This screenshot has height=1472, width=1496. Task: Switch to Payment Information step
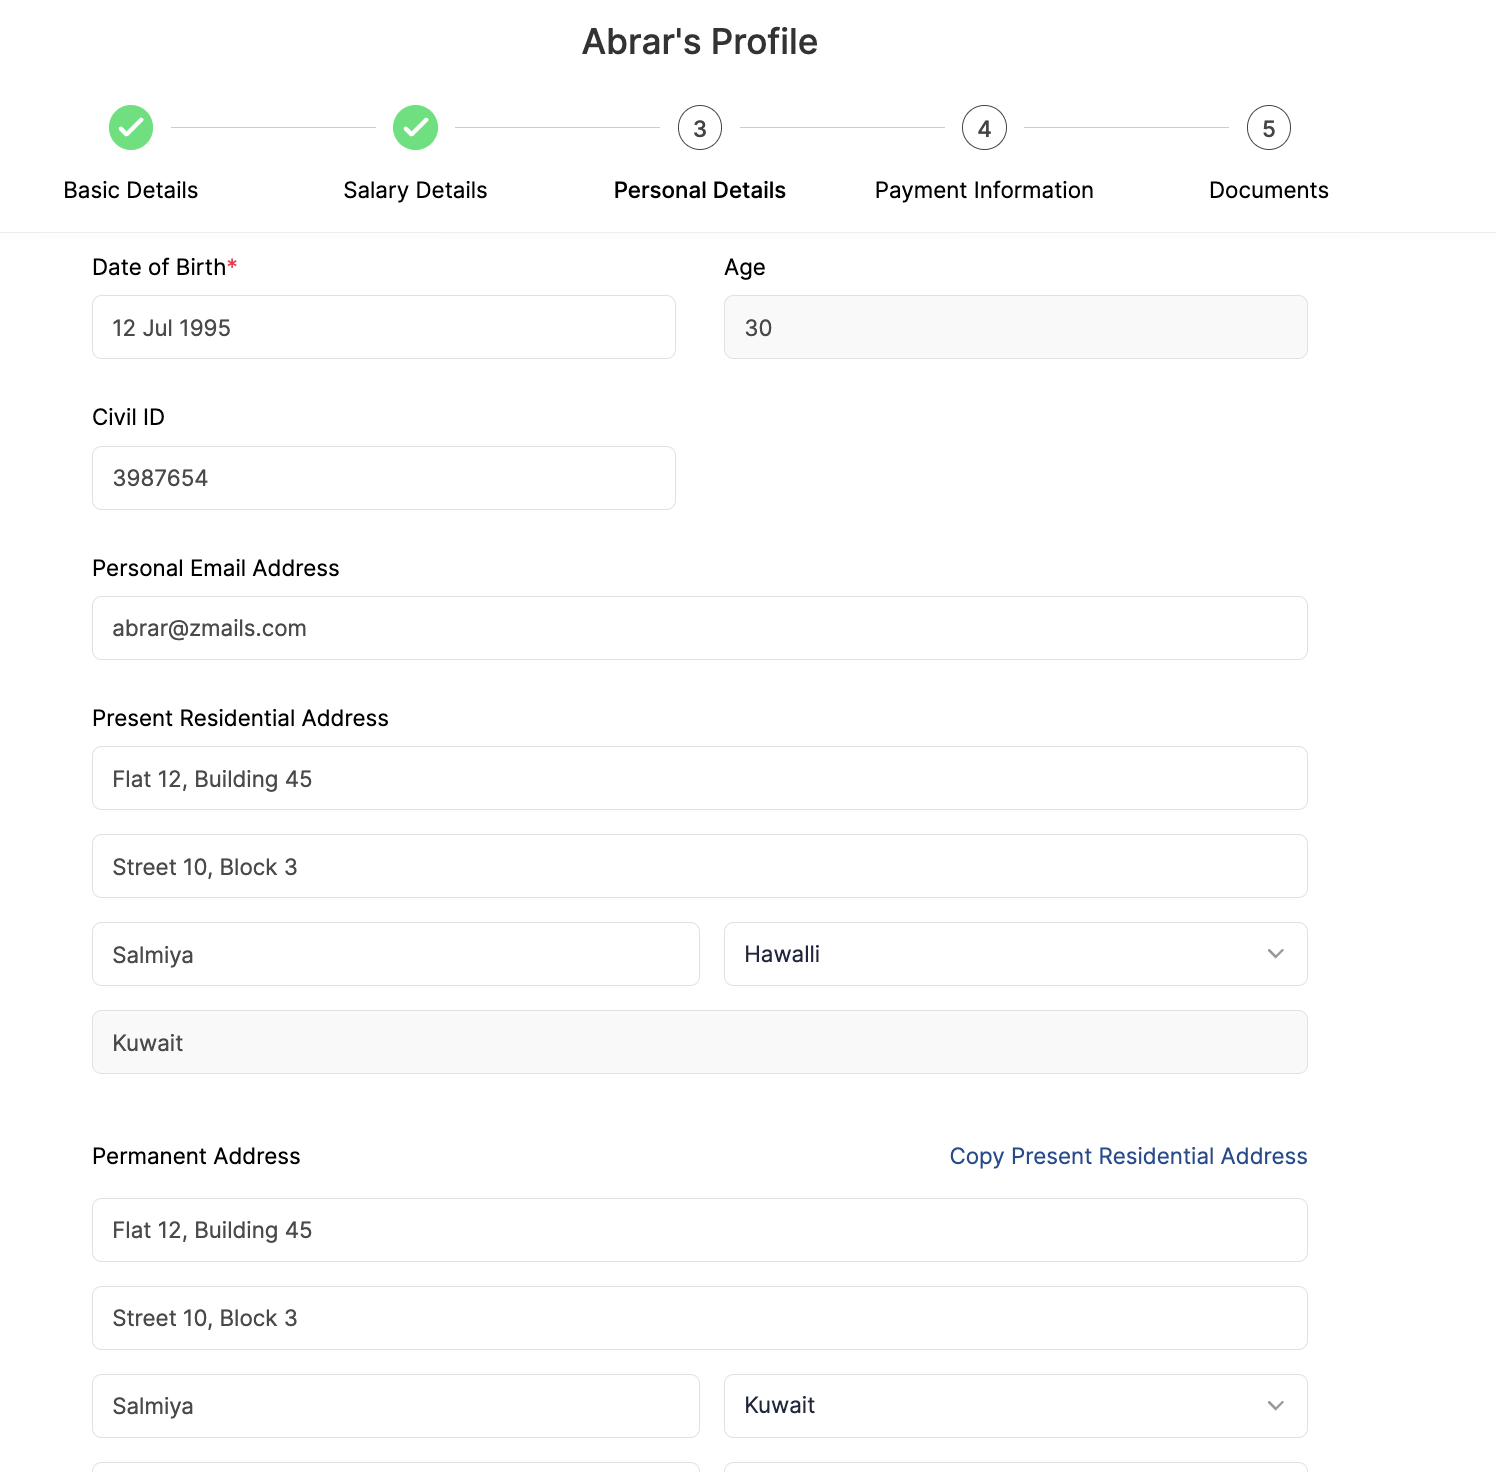pyautogui.click(x=984, y=190)
